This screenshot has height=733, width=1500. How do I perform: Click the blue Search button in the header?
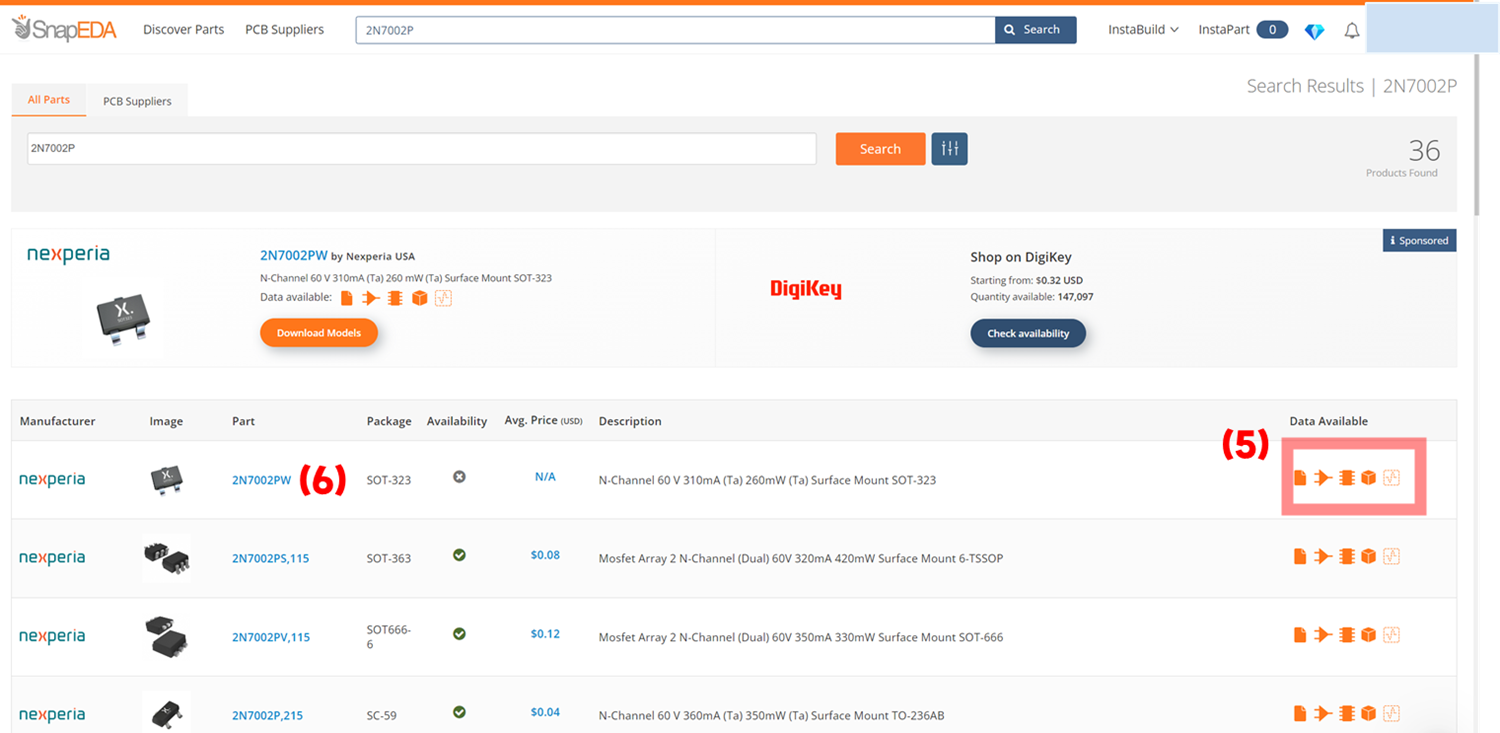click(1035, 30)
